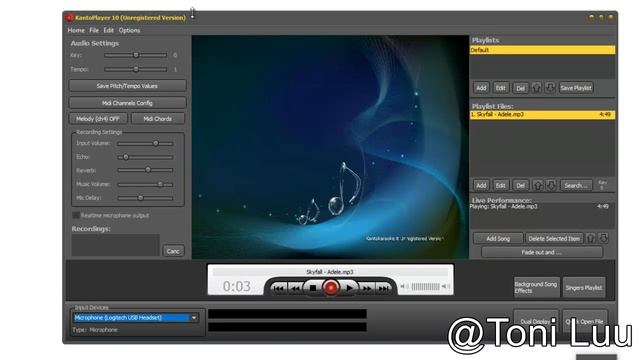
Task: Stop playback with the square stop button
Action: click(313, 288)
